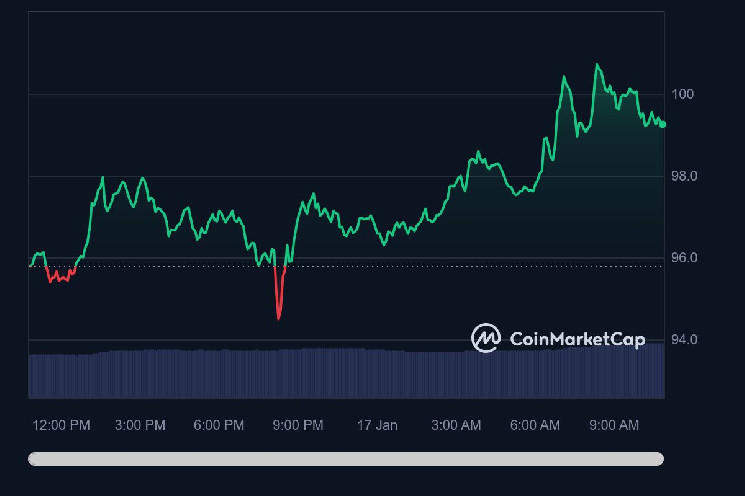This screenshot has width=745, height=496.
Task: Click the CoinMarketCap logo icon
Action: click(x=486, y=338)
